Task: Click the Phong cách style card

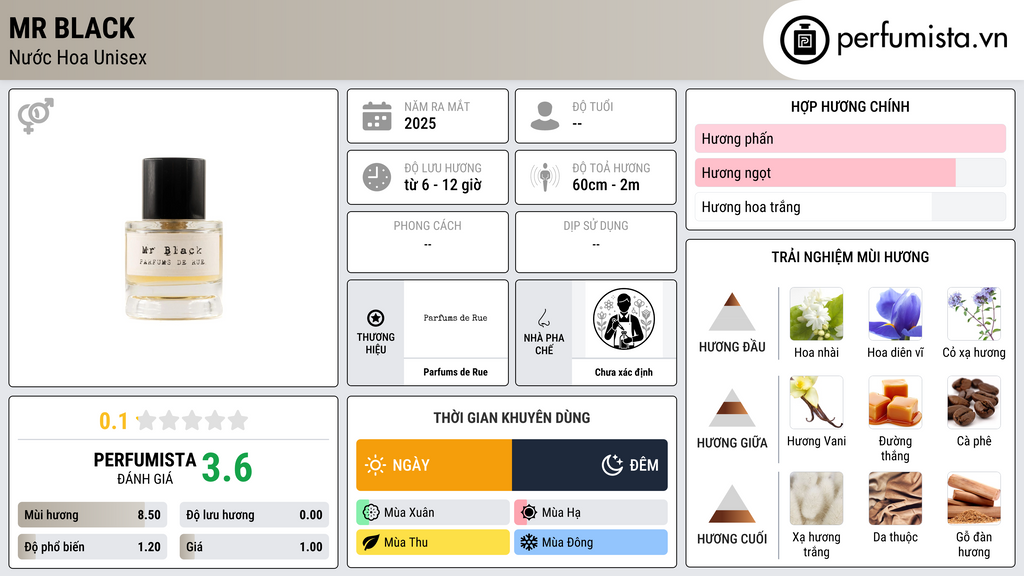Action: [428, 242]
